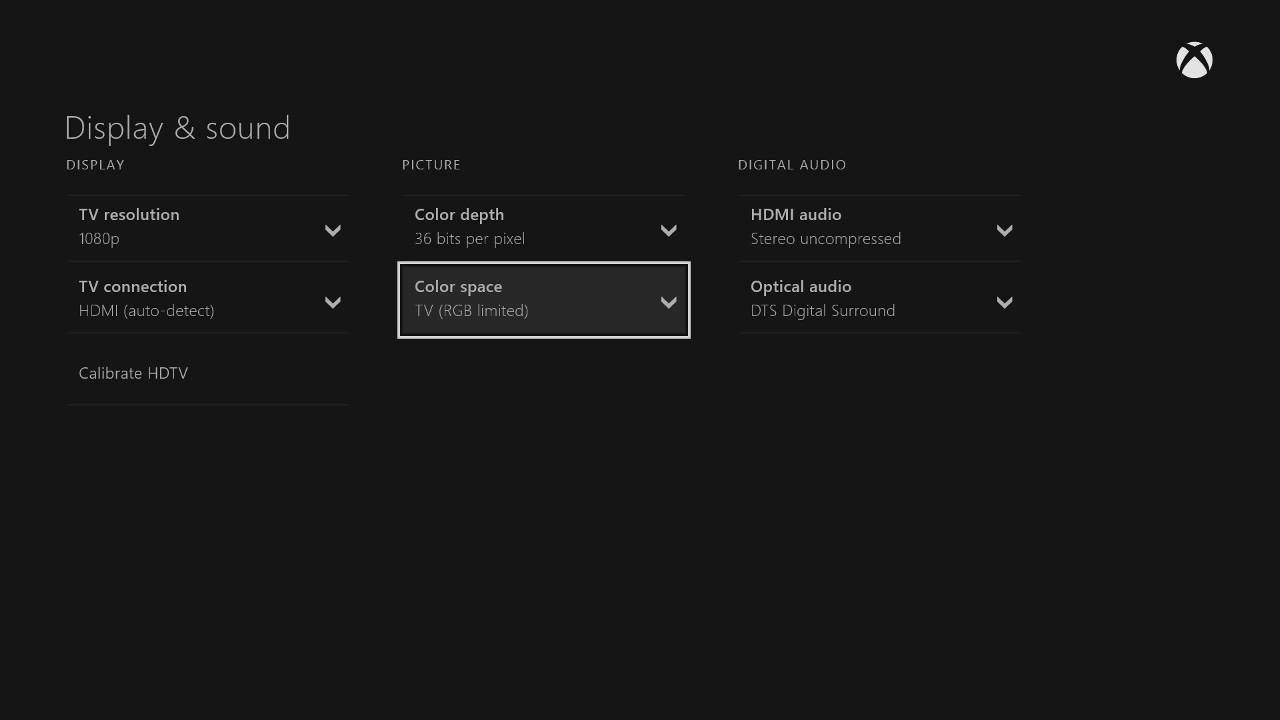Image resolution: width=1280 pixels, height=720 pixels.
Task: Open the TV connection dropdown label
Action: [133, 286]
